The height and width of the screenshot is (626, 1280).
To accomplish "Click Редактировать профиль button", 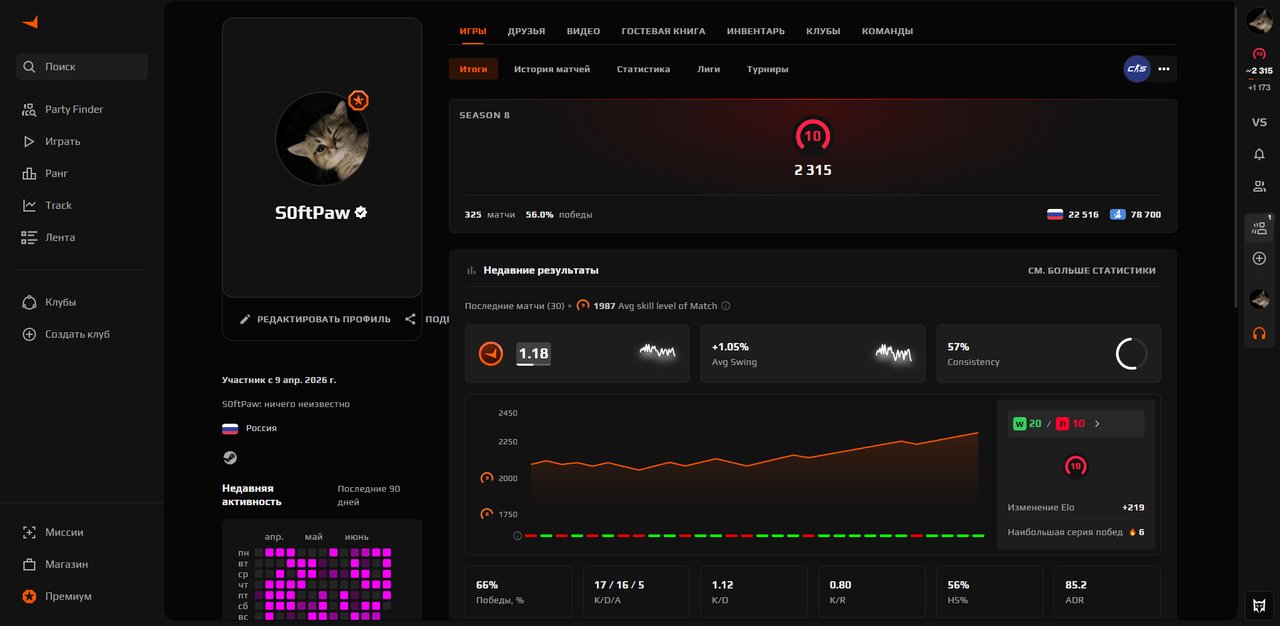I will click(x=315, y=319).
